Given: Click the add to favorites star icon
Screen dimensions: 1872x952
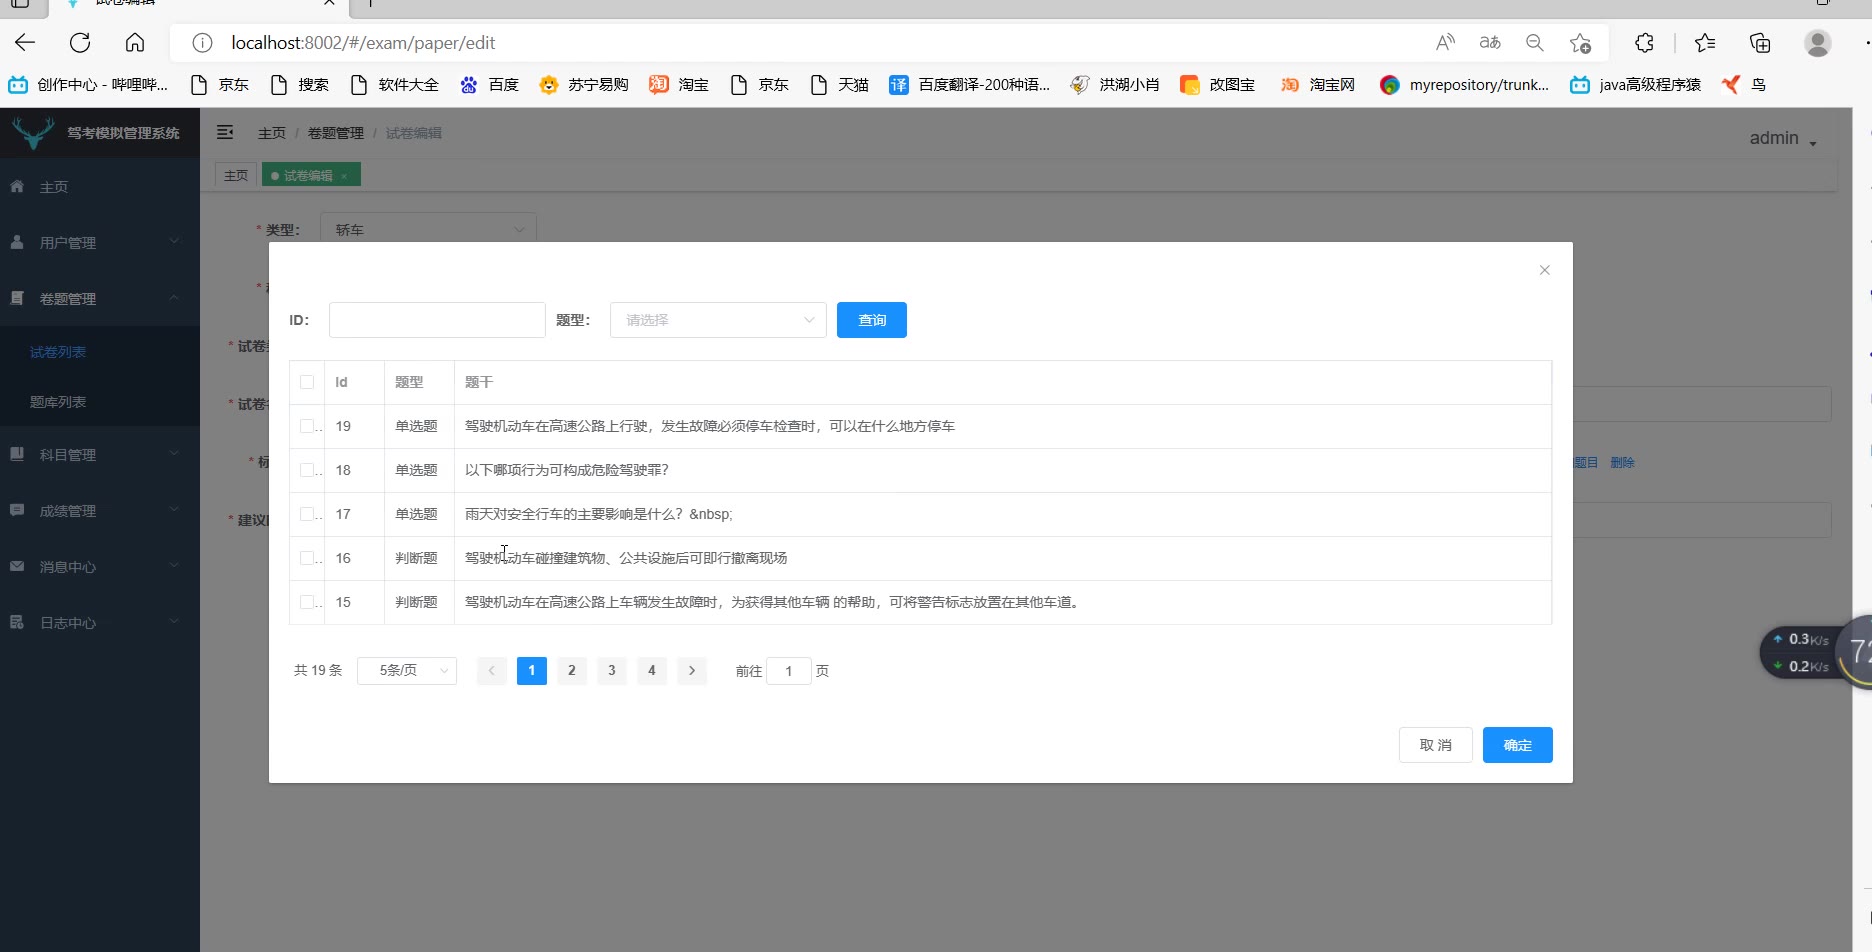Looking at the screenshot, I should 1580,43.
